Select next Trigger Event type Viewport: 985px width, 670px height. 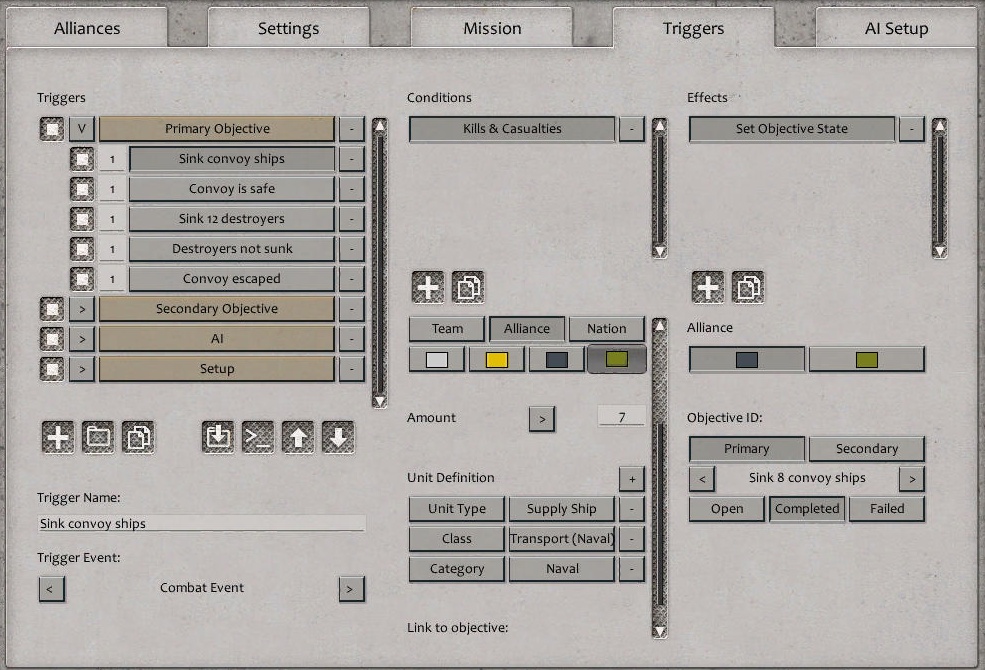coord(351,589)
